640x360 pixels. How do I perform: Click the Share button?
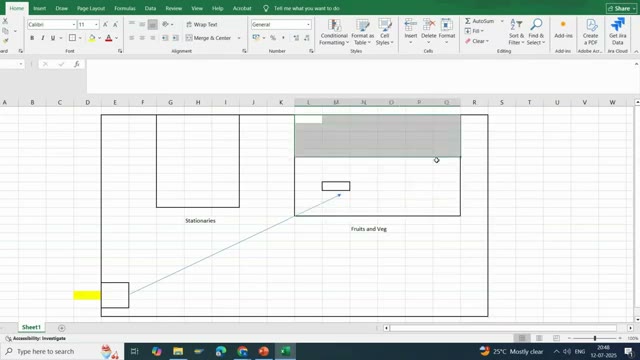pos(621,8)
